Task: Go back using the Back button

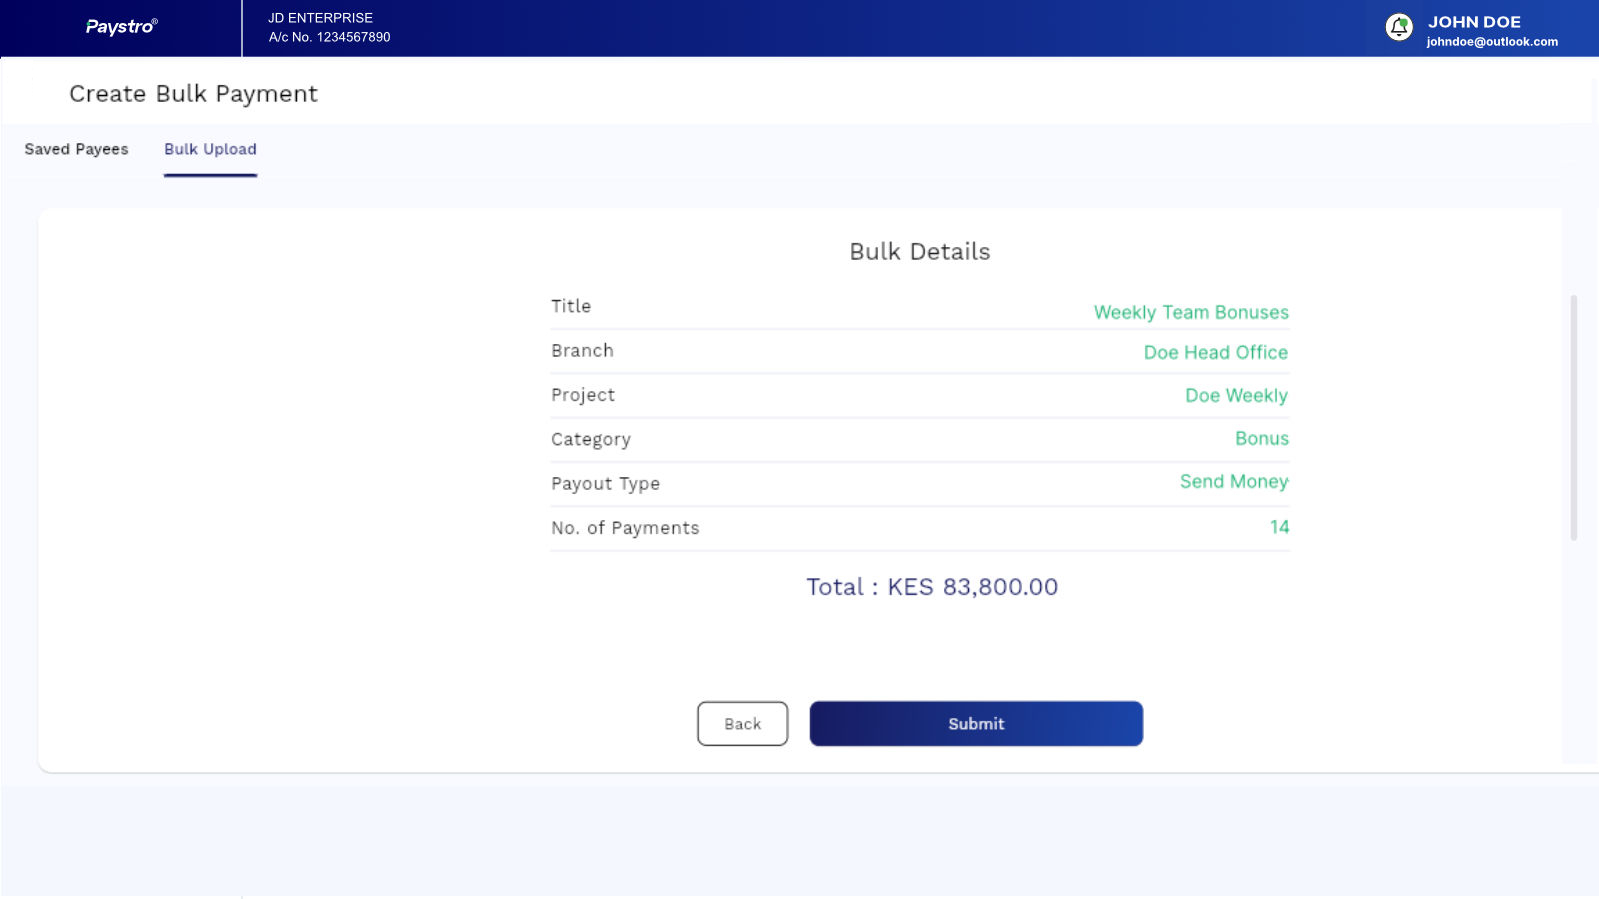Action: tap(742, 723)
